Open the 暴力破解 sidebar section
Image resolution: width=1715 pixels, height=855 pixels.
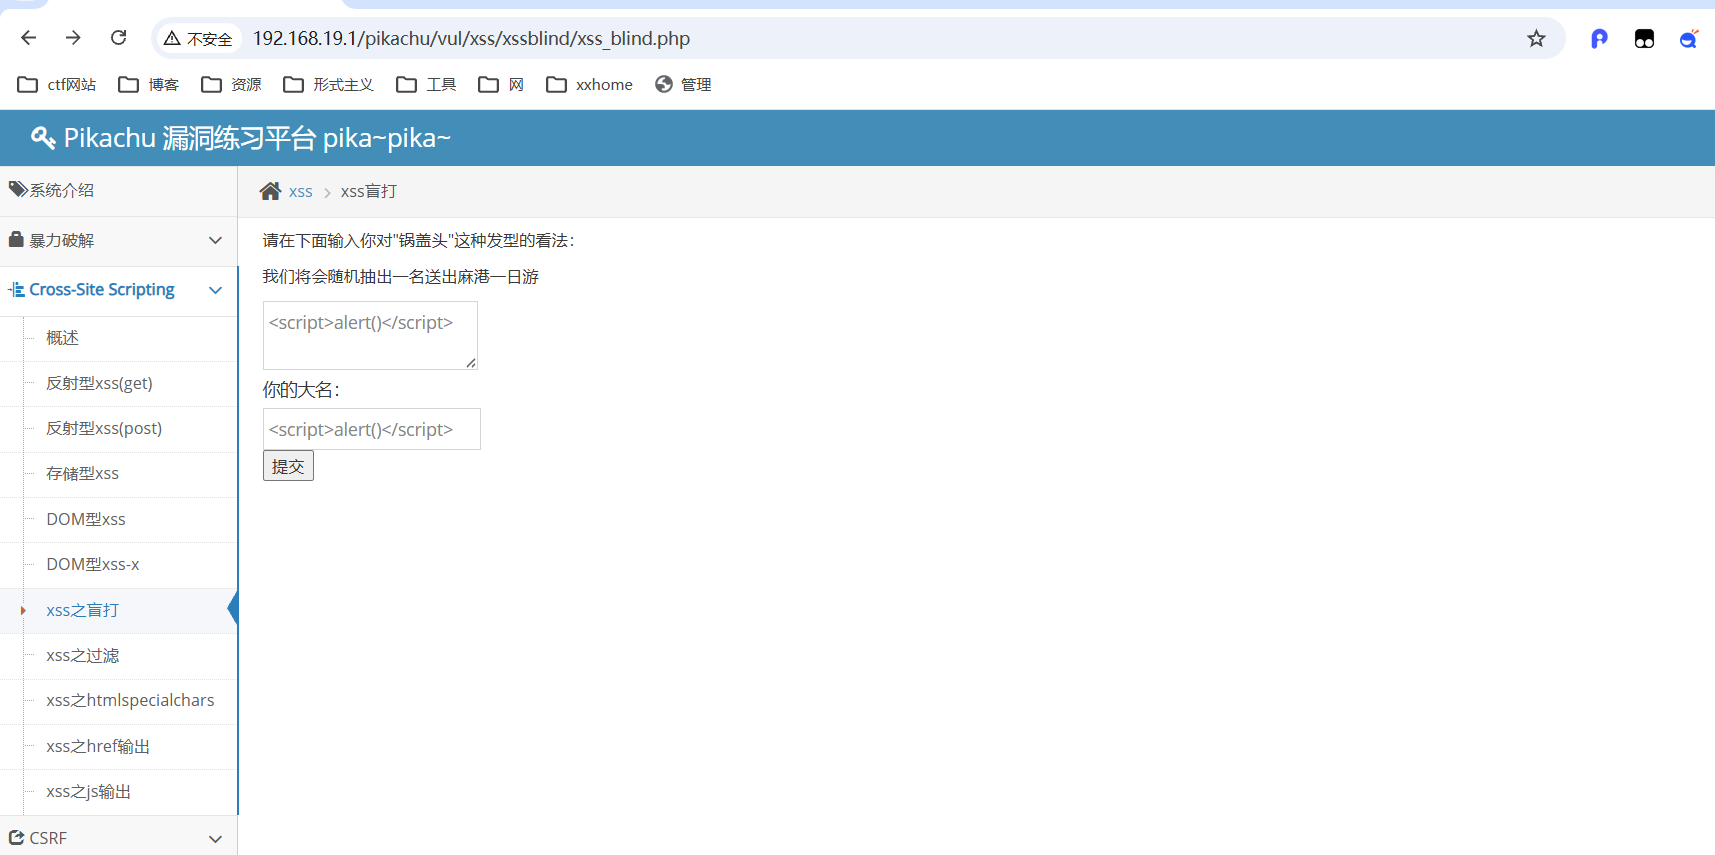(x=119, y=241)
